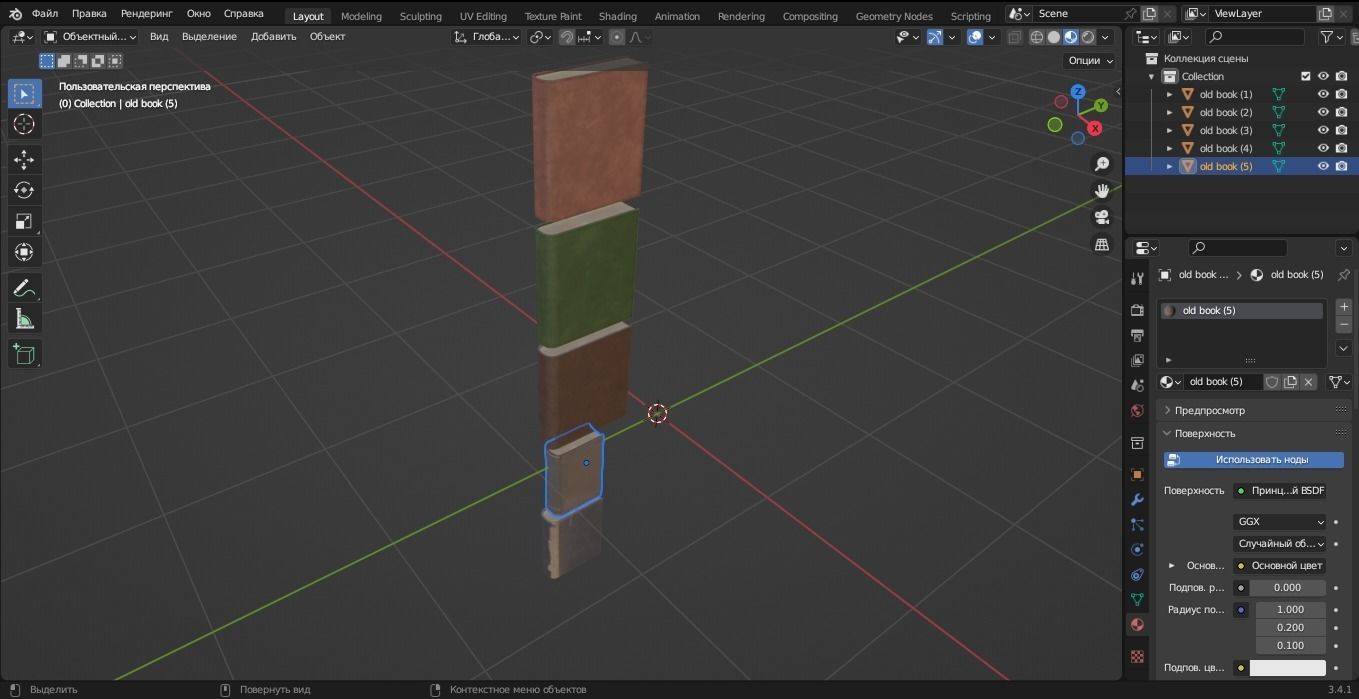Switch to the Shading workspace tab

point(617,16)
